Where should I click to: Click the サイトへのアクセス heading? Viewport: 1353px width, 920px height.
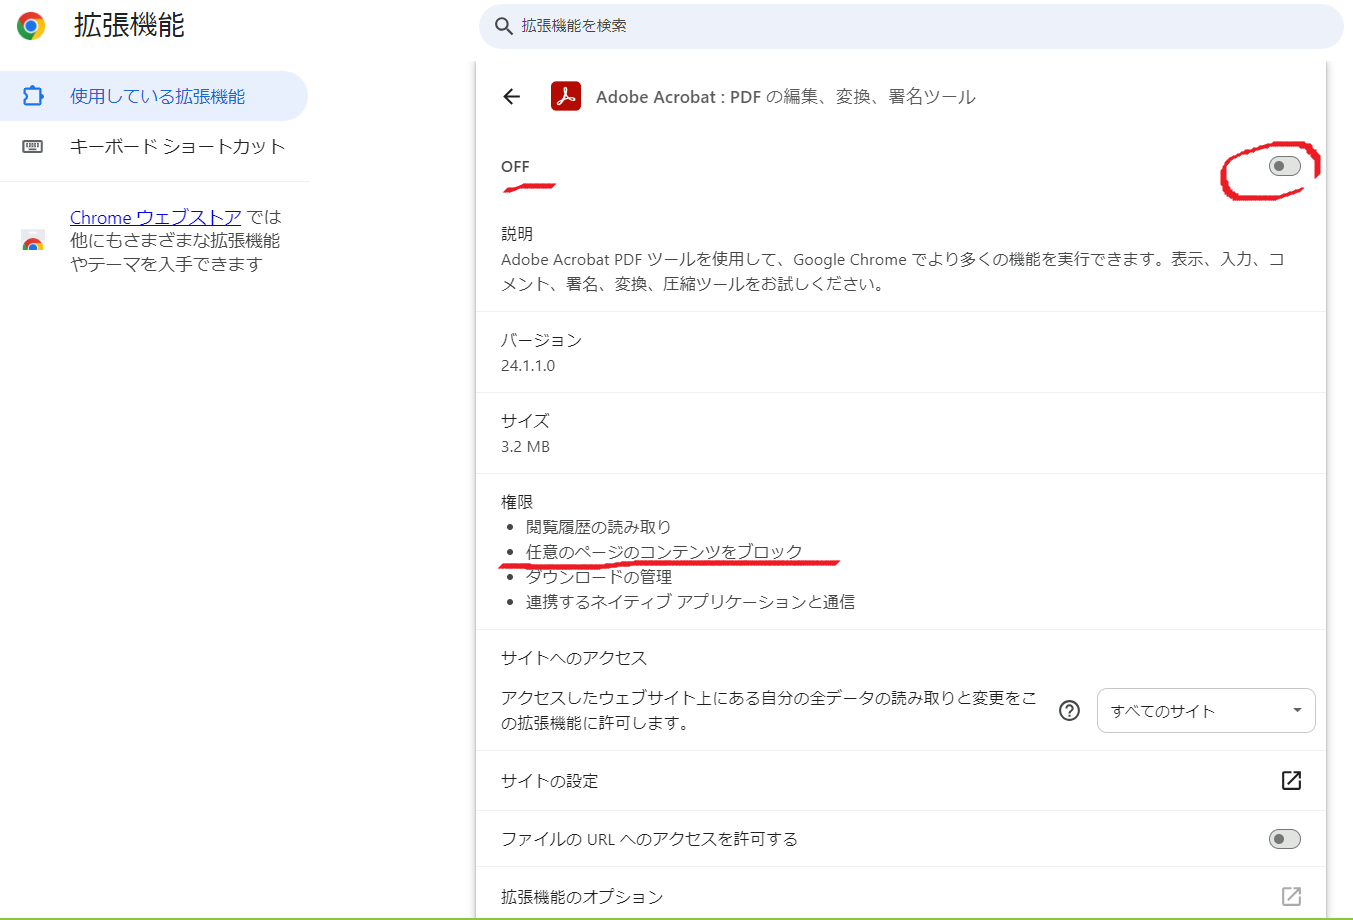pyautogui.click(x=574, y=658)
